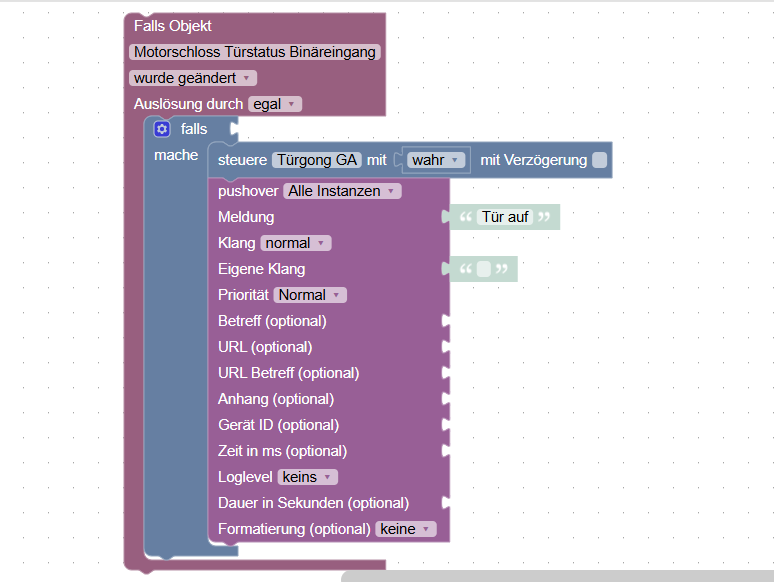Click the URL Betreff (optional) label
Viewport: 774px width, 582px height.
pos(288,373)
